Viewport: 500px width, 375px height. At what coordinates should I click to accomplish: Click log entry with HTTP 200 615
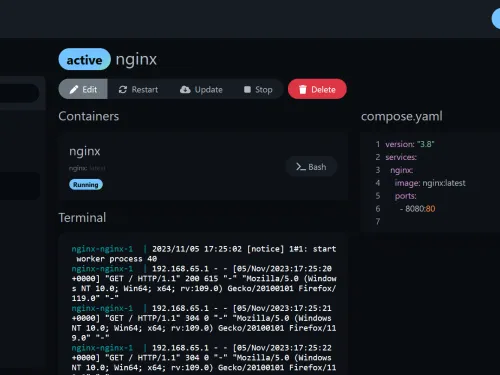204,283
